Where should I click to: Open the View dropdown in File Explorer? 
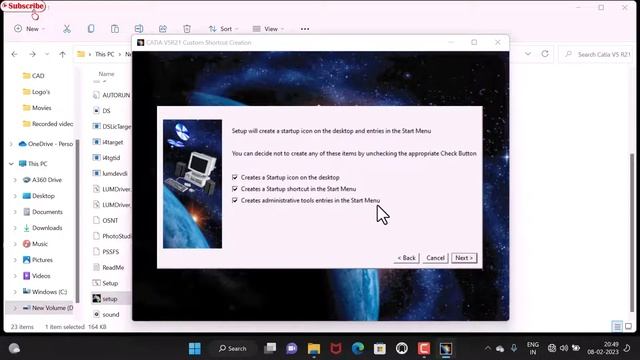coord(268,29)
